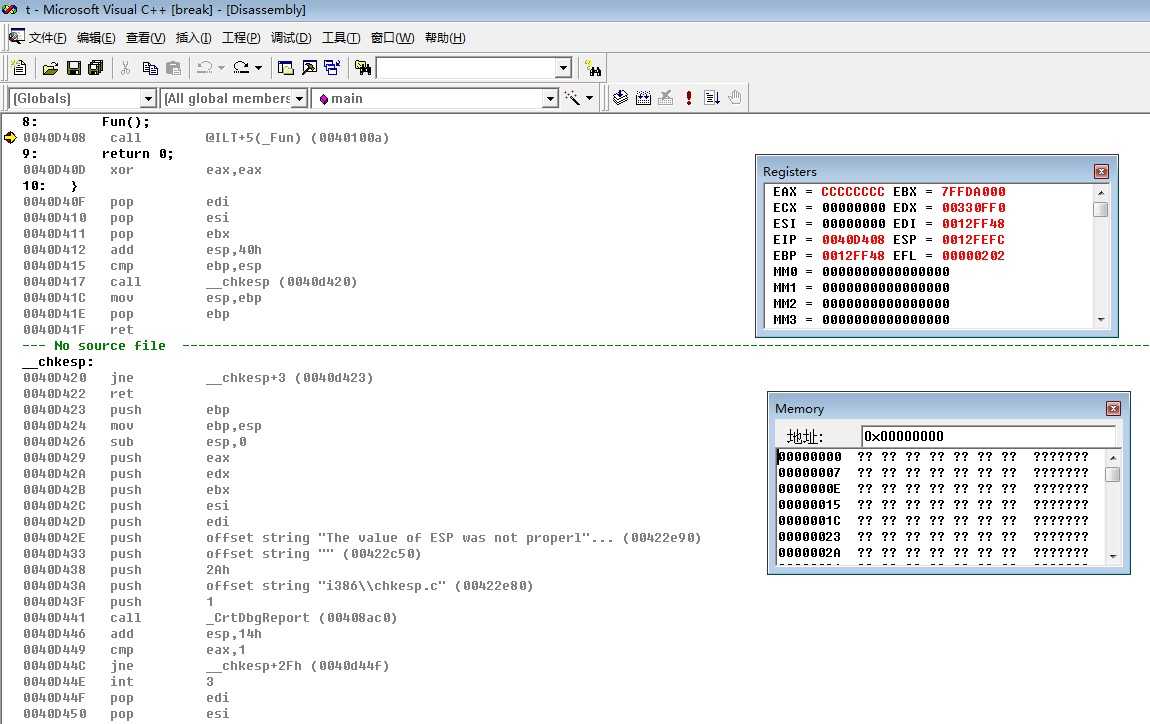The width and height of the screenshot is (1150, 724).
Task: Click the Copy icon
Action: pos(150,68)
